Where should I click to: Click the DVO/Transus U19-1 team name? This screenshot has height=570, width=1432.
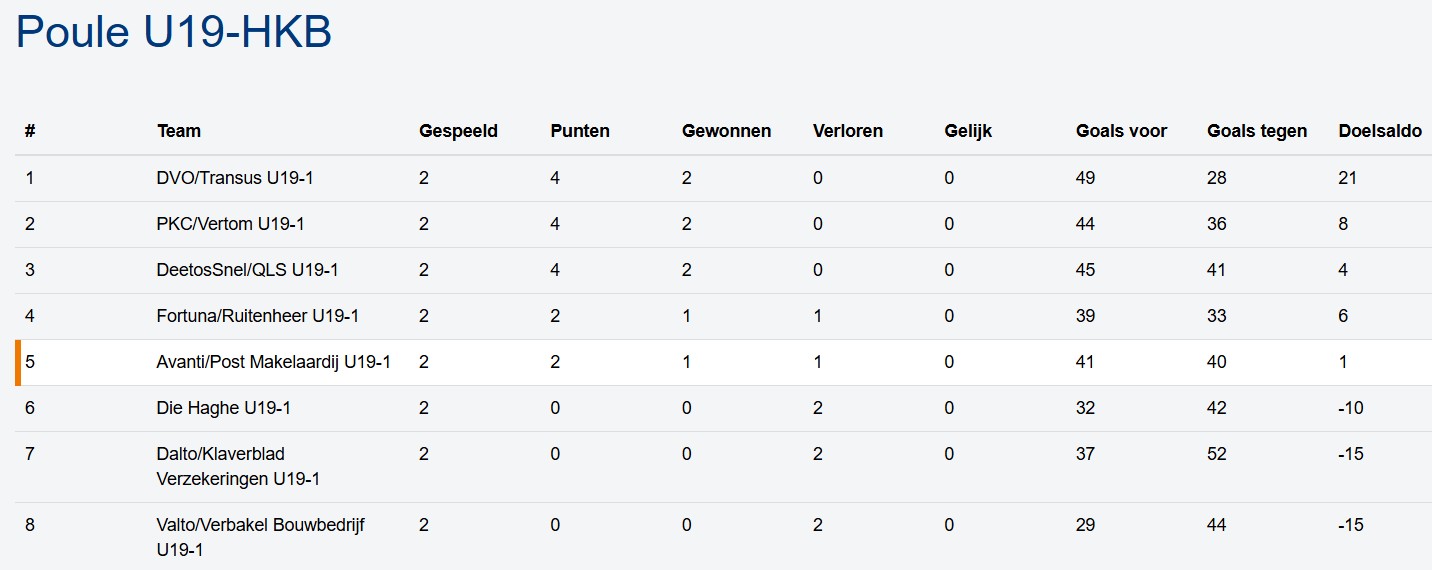point(235,178)
